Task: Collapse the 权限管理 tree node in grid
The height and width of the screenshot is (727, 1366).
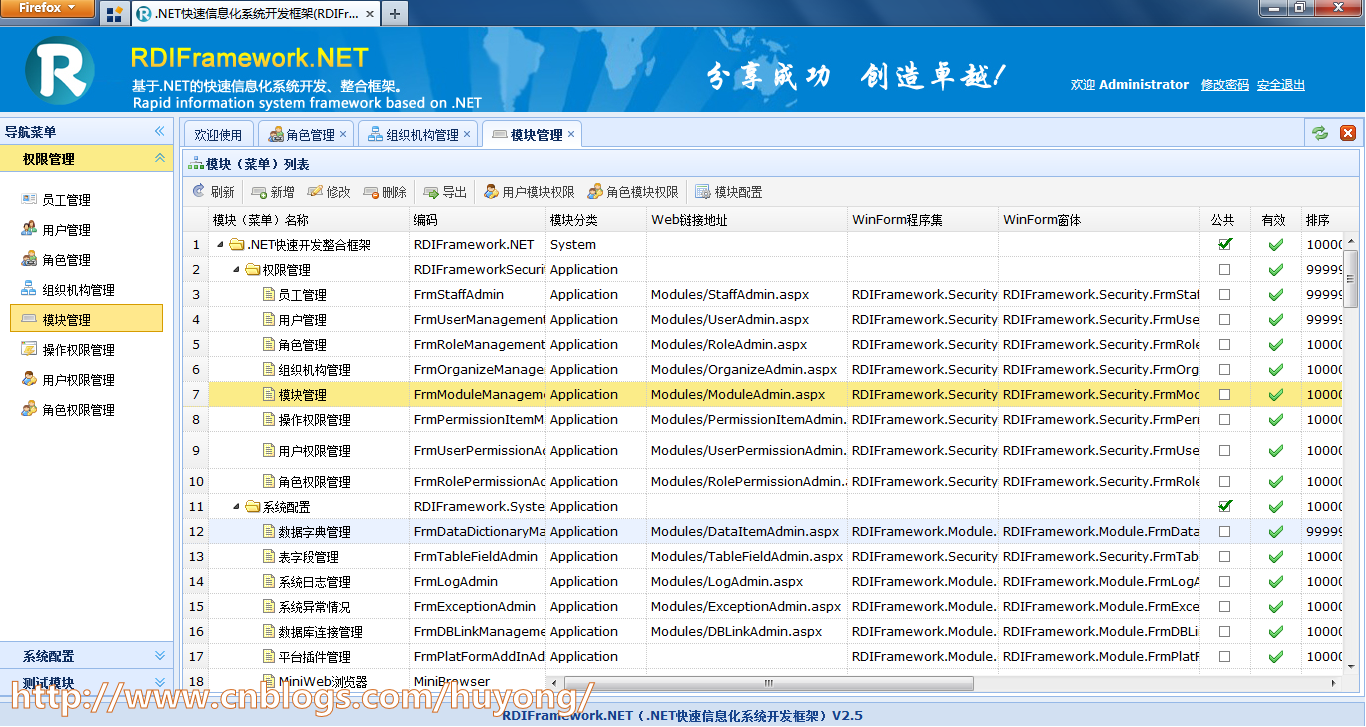Action: 237,270
